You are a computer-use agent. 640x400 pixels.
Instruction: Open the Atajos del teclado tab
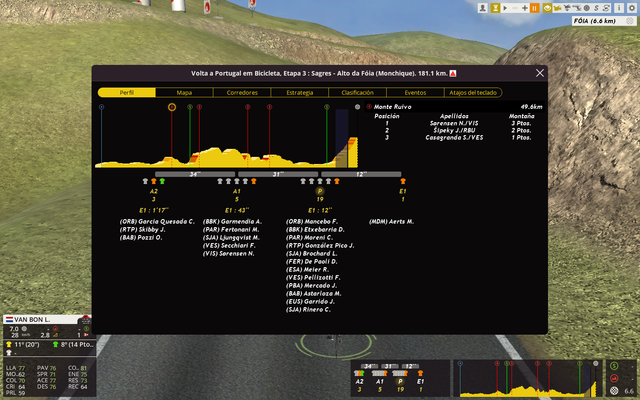pos(473,93)
